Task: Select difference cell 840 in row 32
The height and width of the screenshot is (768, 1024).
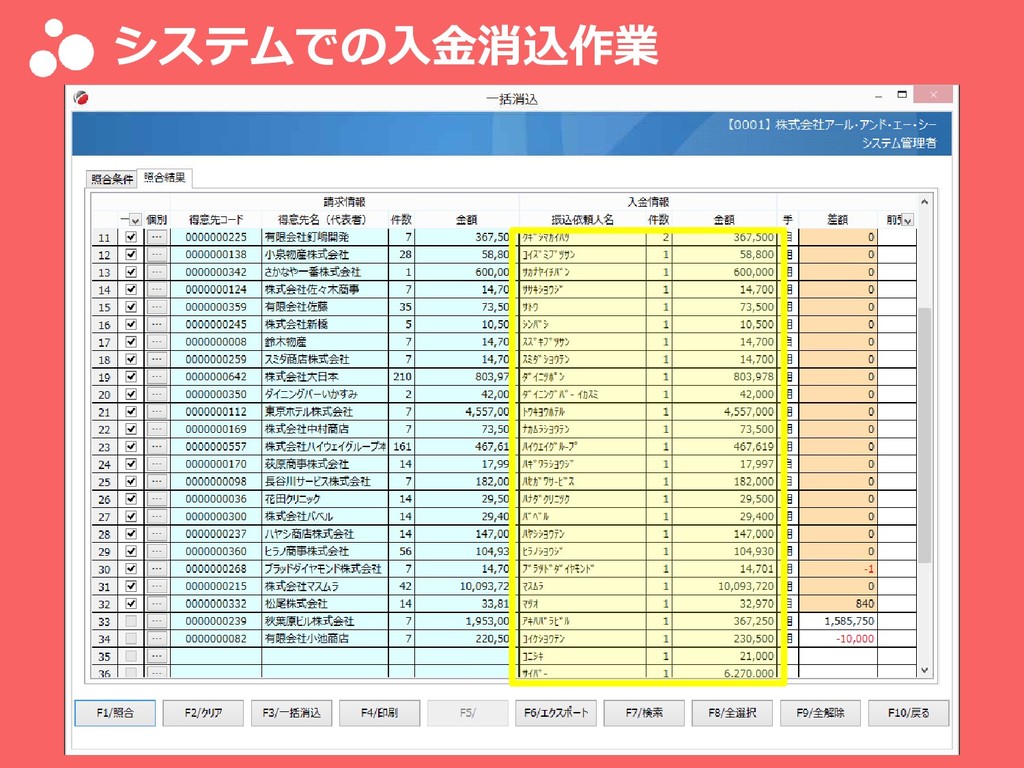Action: pyautogui.click(x=837, y=603)
